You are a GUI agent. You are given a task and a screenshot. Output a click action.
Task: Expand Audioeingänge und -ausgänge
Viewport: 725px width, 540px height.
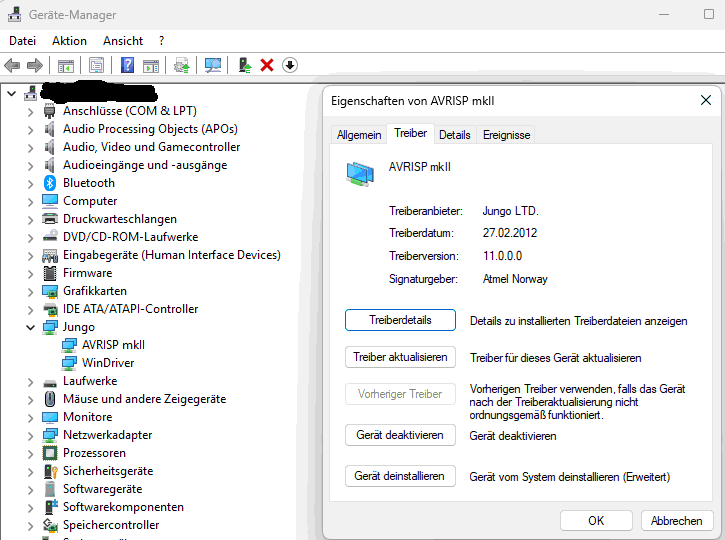pyautogui.click(x=30, y=166)
